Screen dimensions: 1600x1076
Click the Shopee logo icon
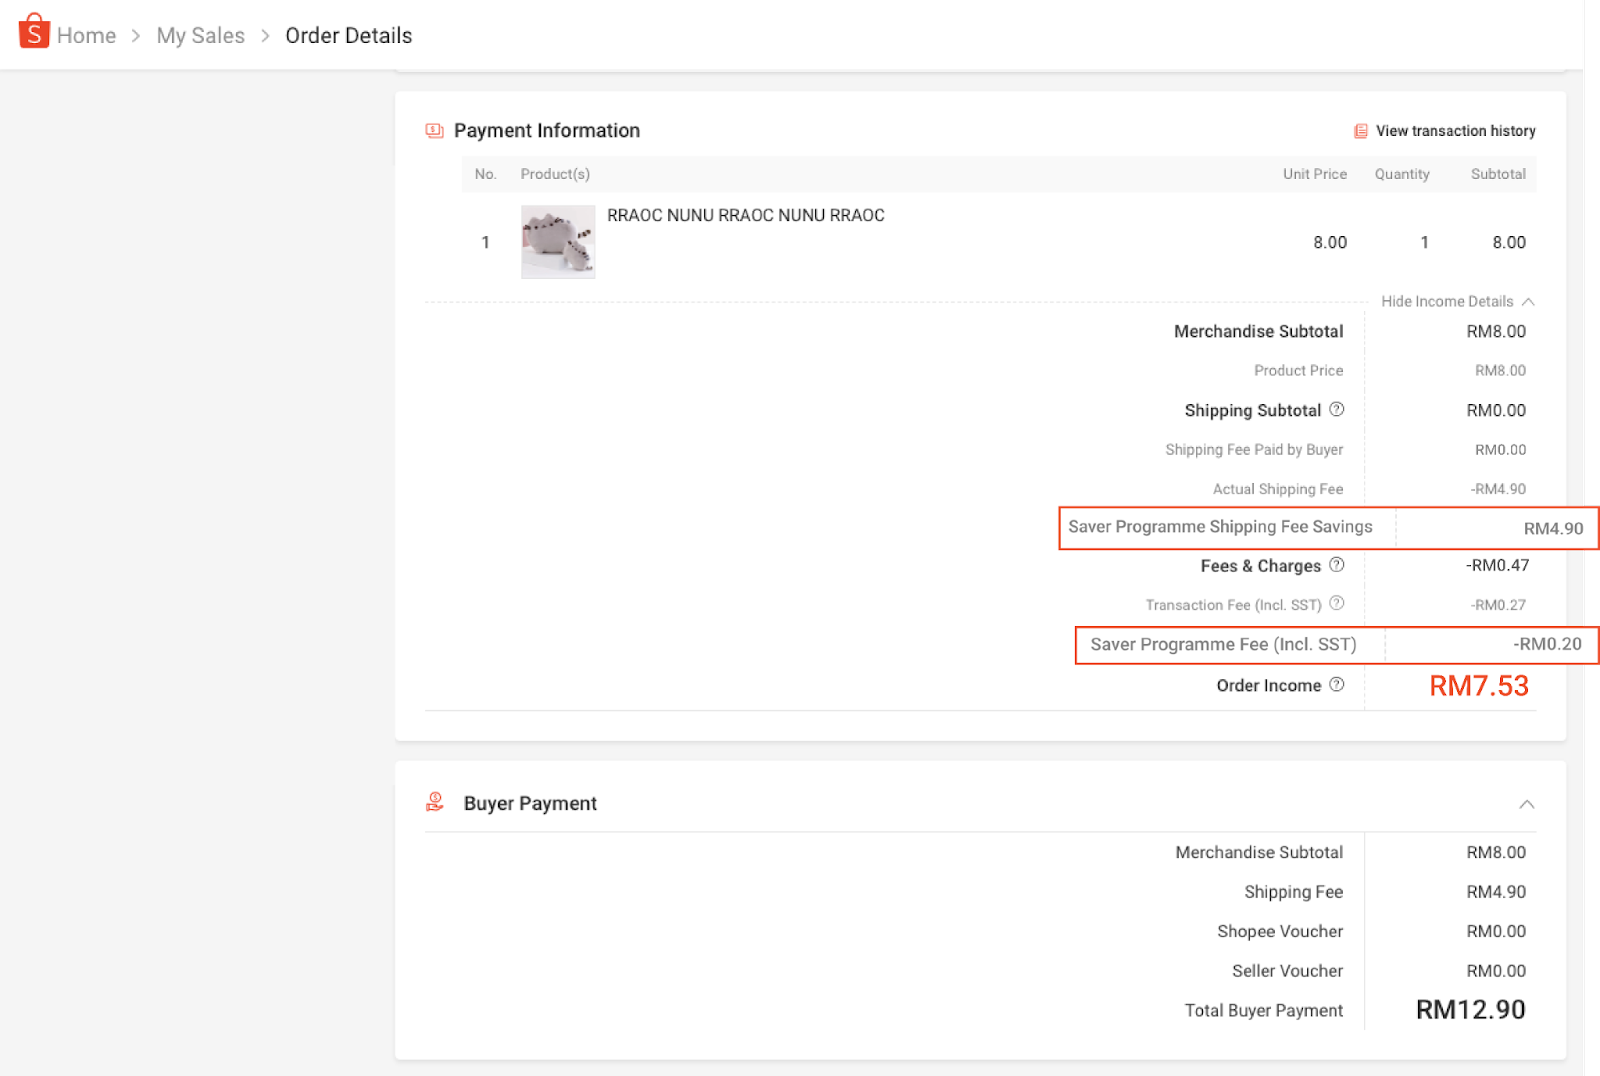[x=33, y=32]
